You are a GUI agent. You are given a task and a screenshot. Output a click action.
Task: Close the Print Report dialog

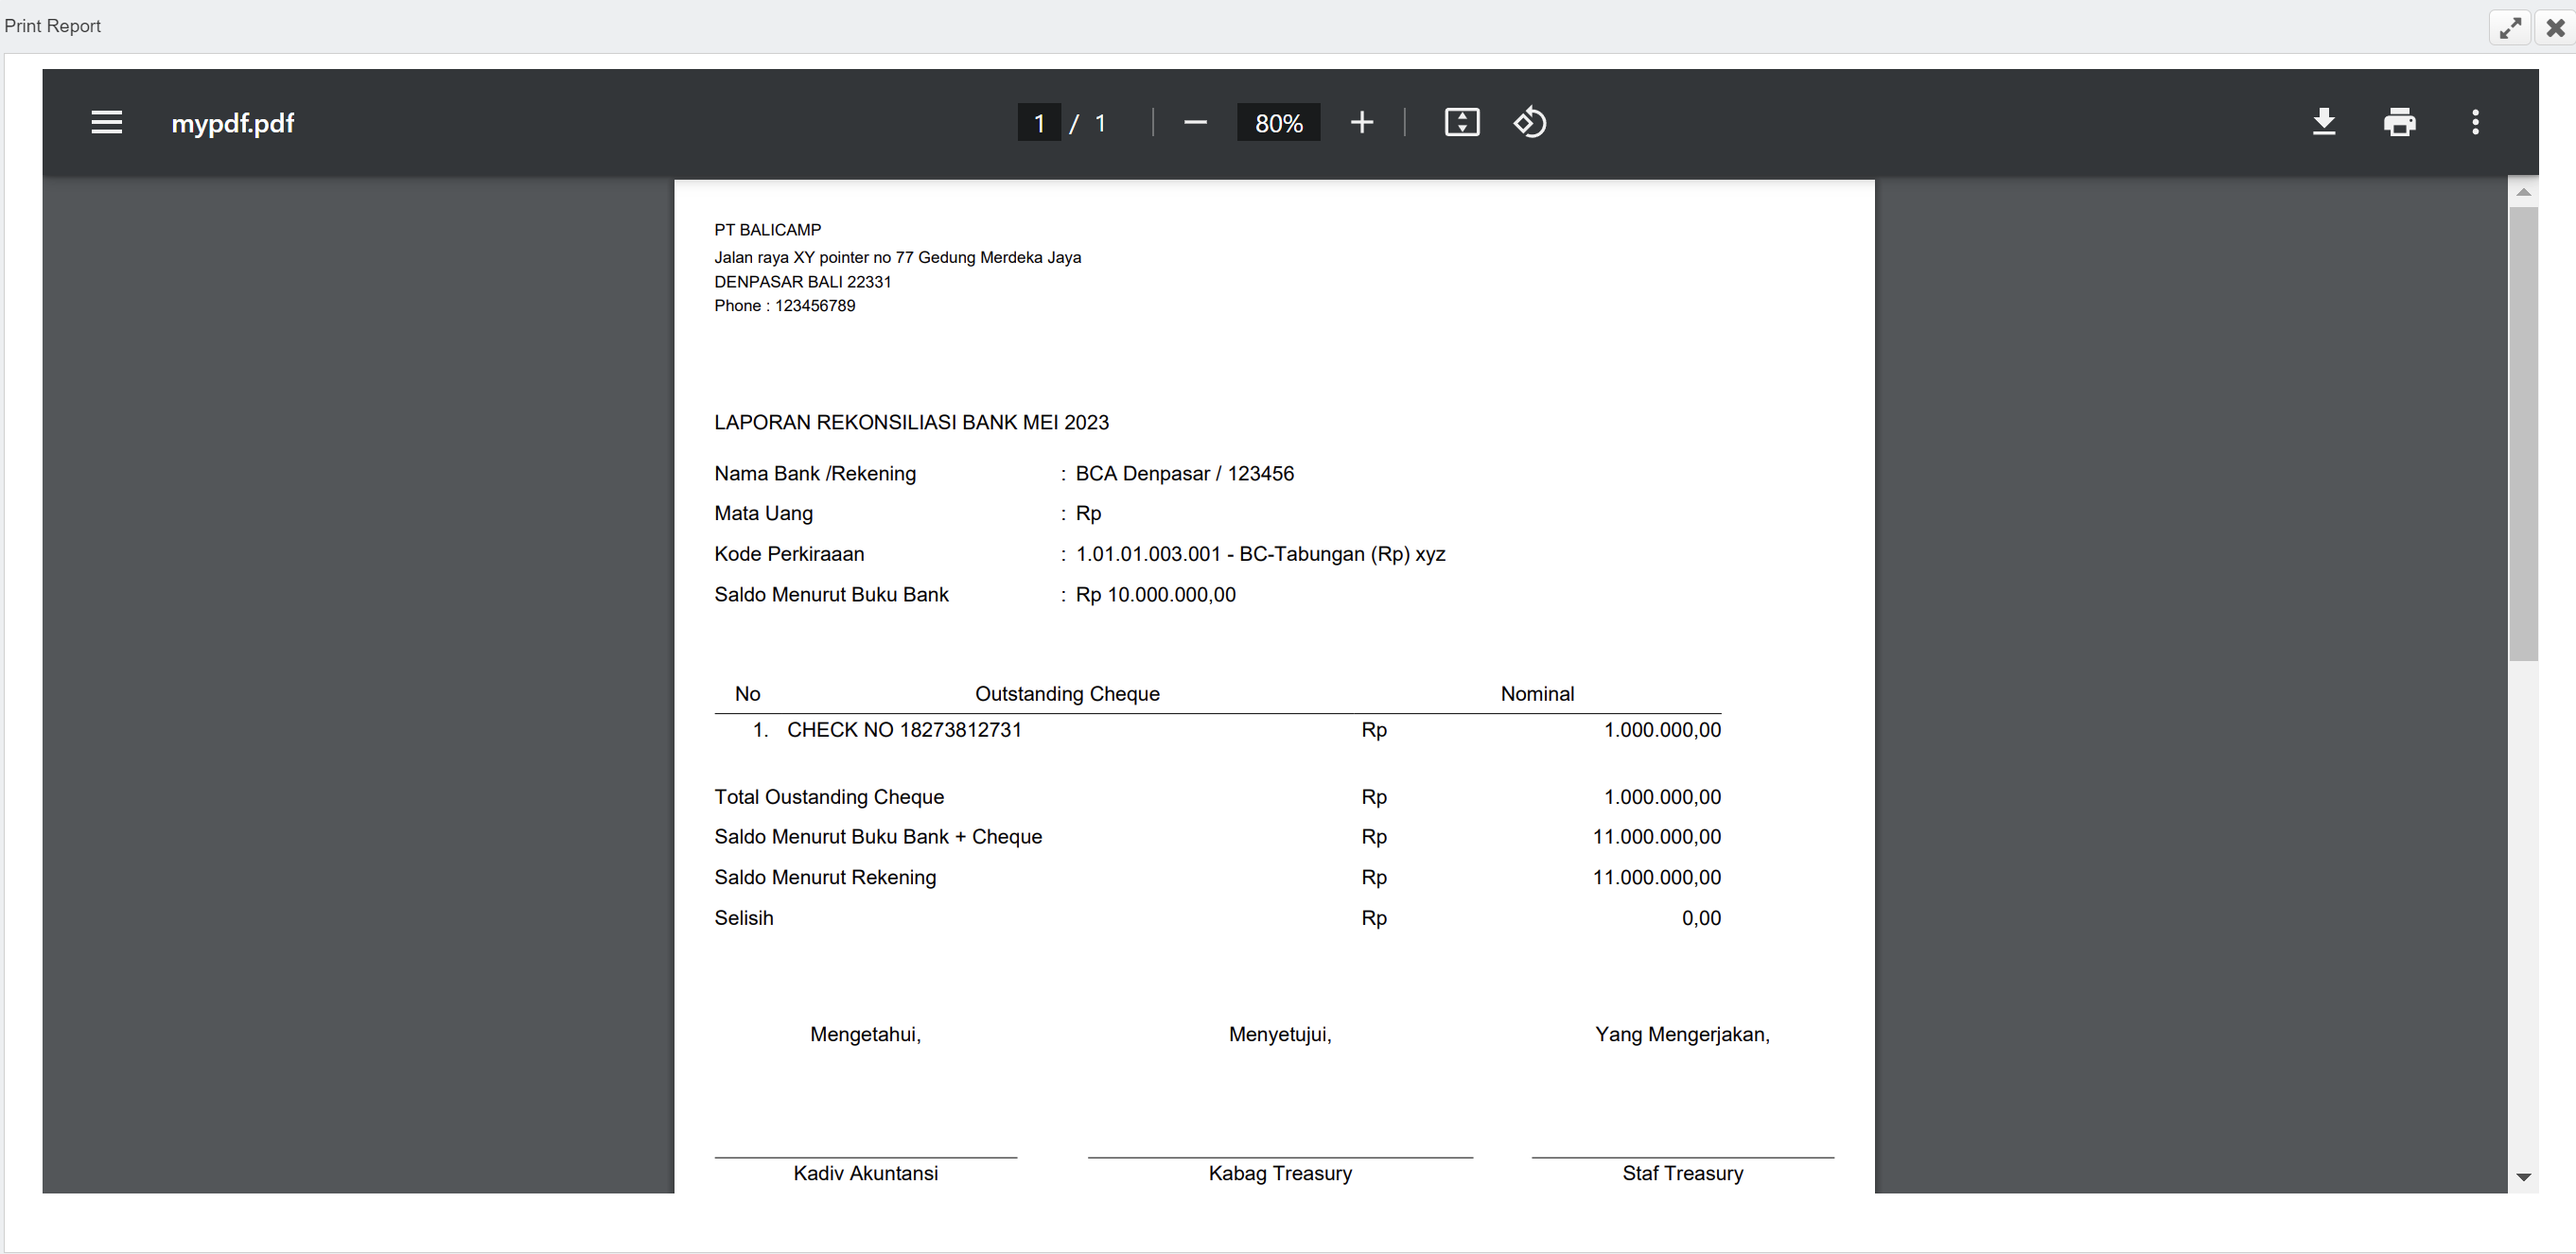(x=2555, y=28)
